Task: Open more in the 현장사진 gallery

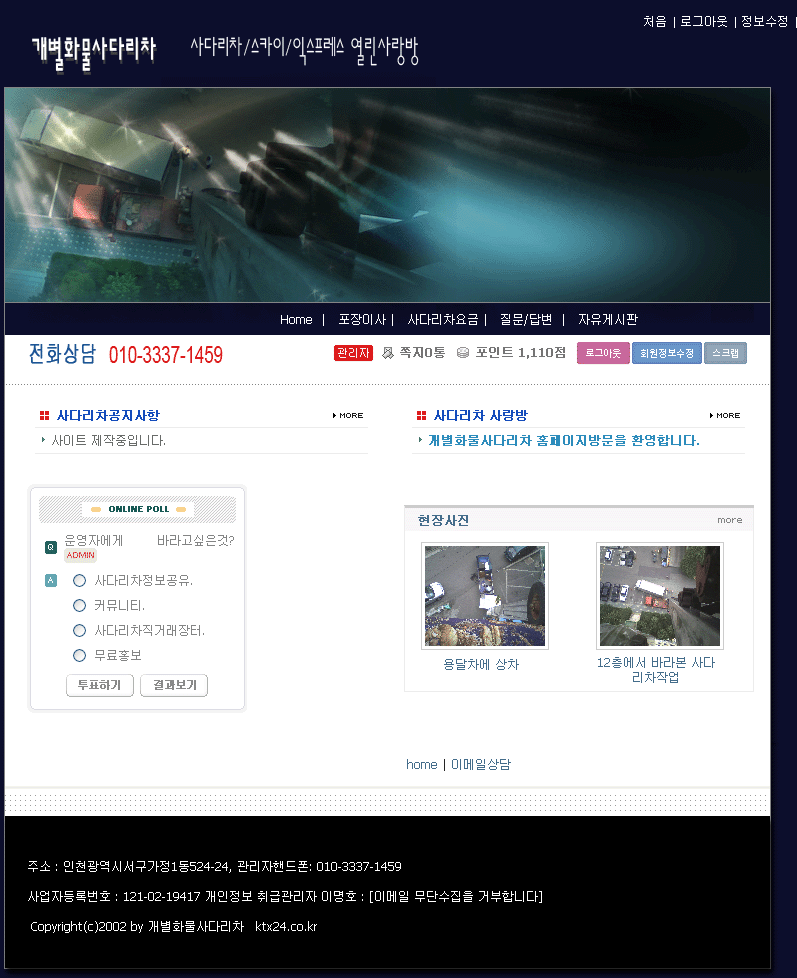Action: [x=729, y=520]
